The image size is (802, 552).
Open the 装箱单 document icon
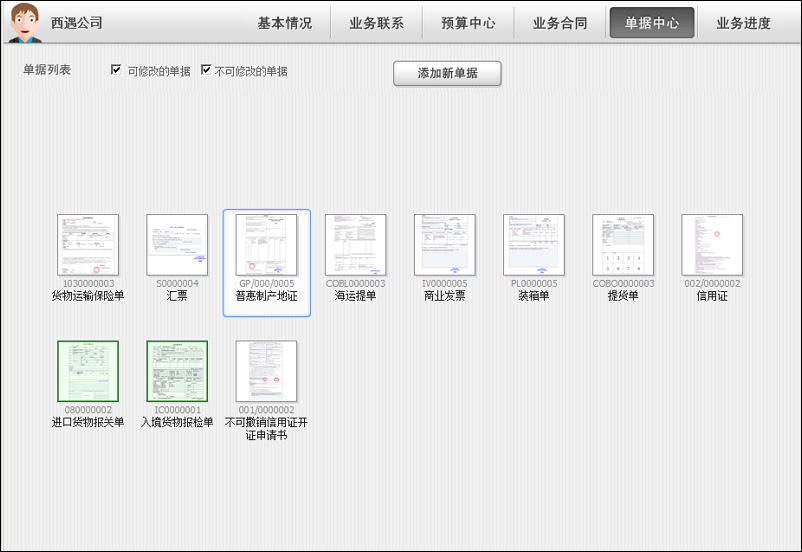[534, 245]
